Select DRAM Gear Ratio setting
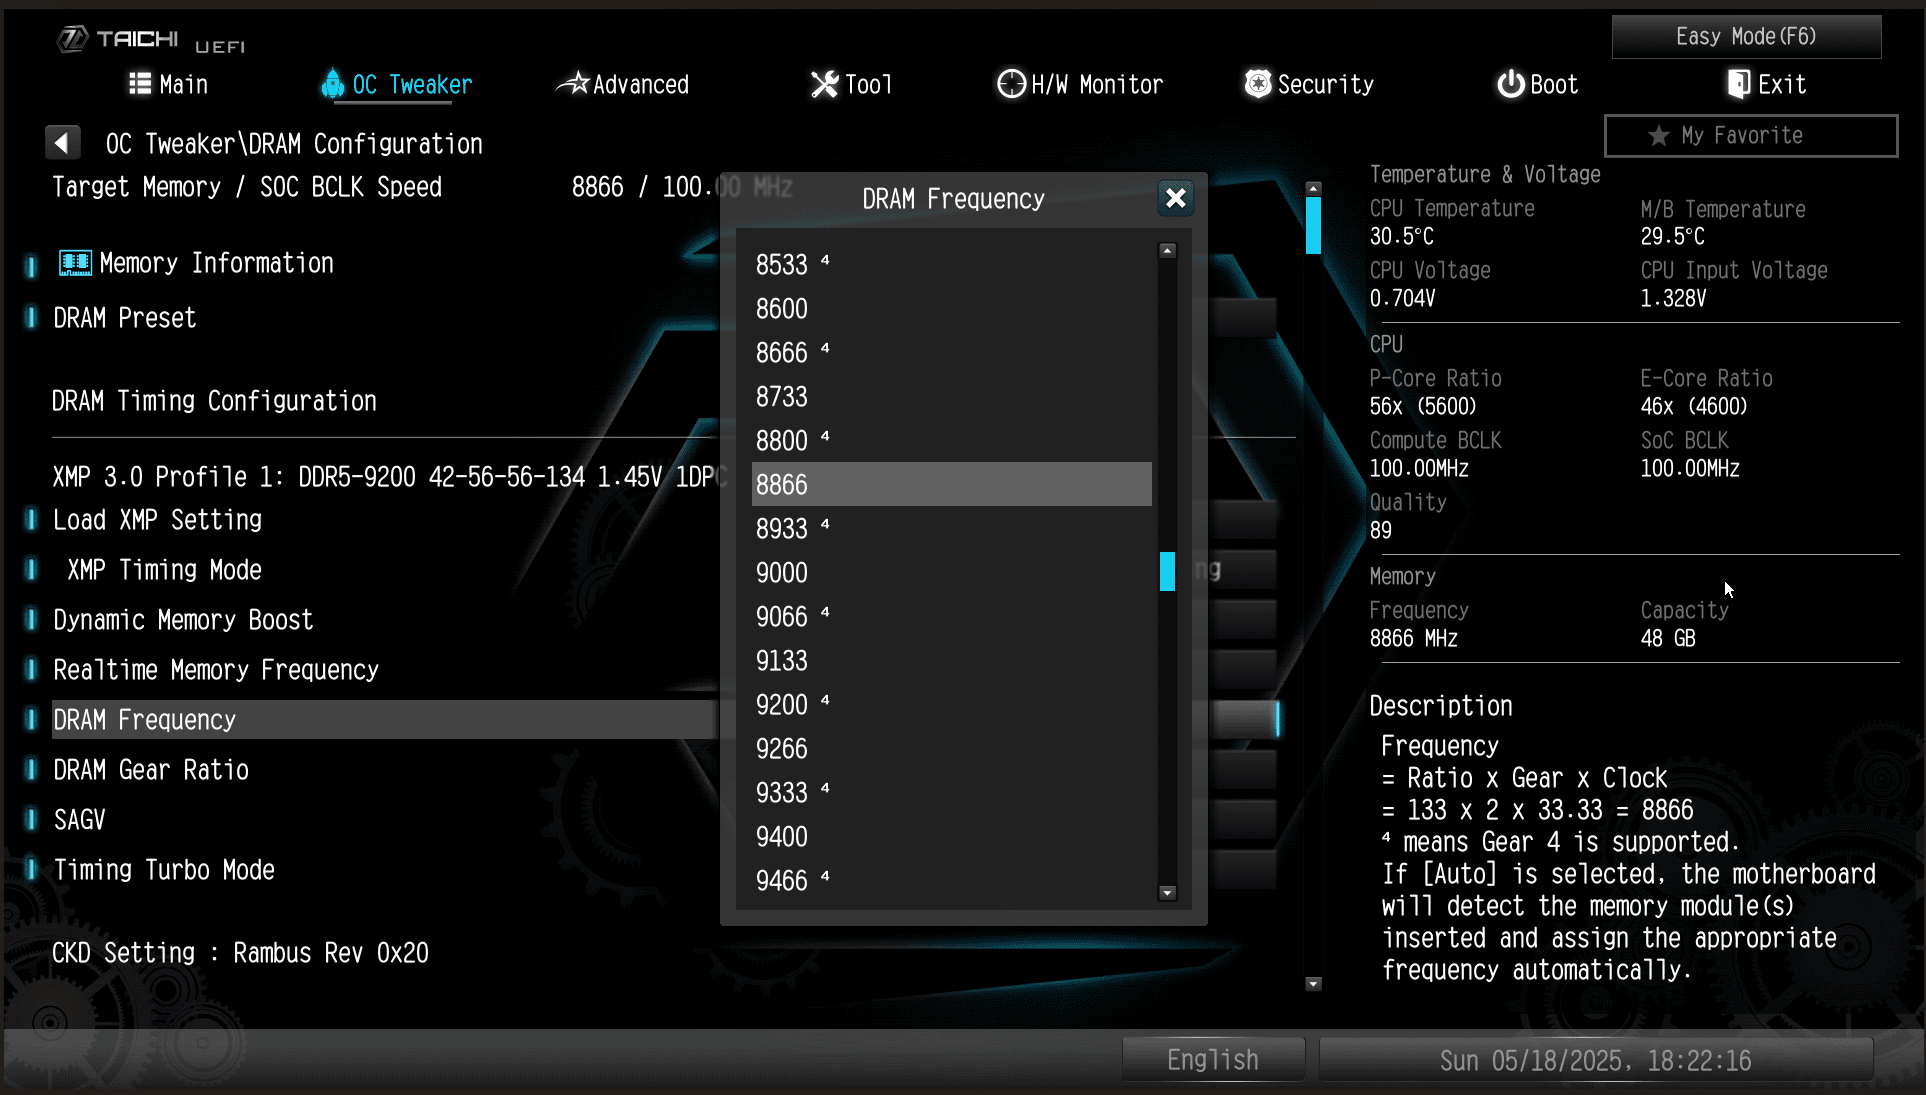The height and width of the screenshot is (1095, 1926). point(151,770)
